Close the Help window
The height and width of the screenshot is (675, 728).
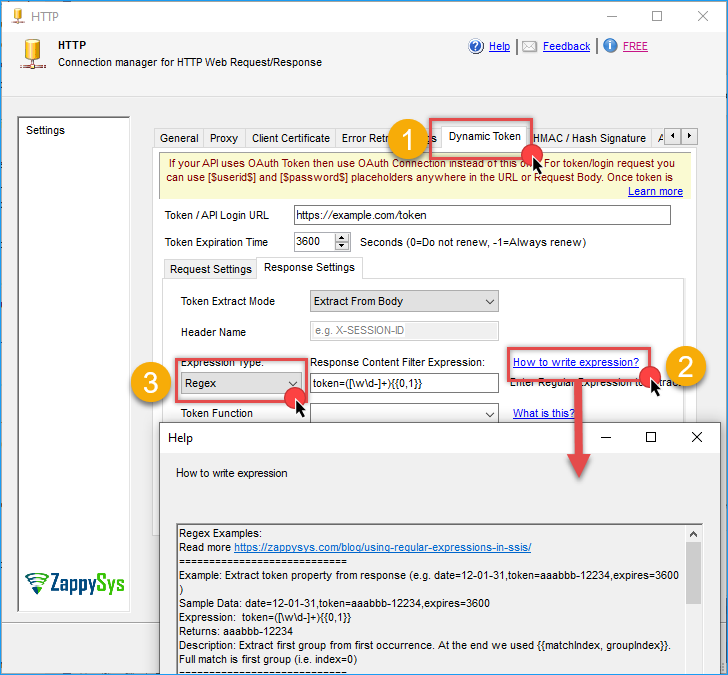[x=696, y=437]
